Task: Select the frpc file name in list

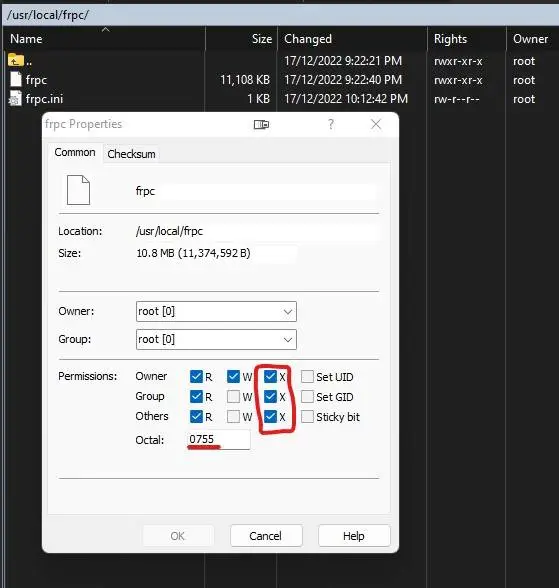Action: (36, 80)
